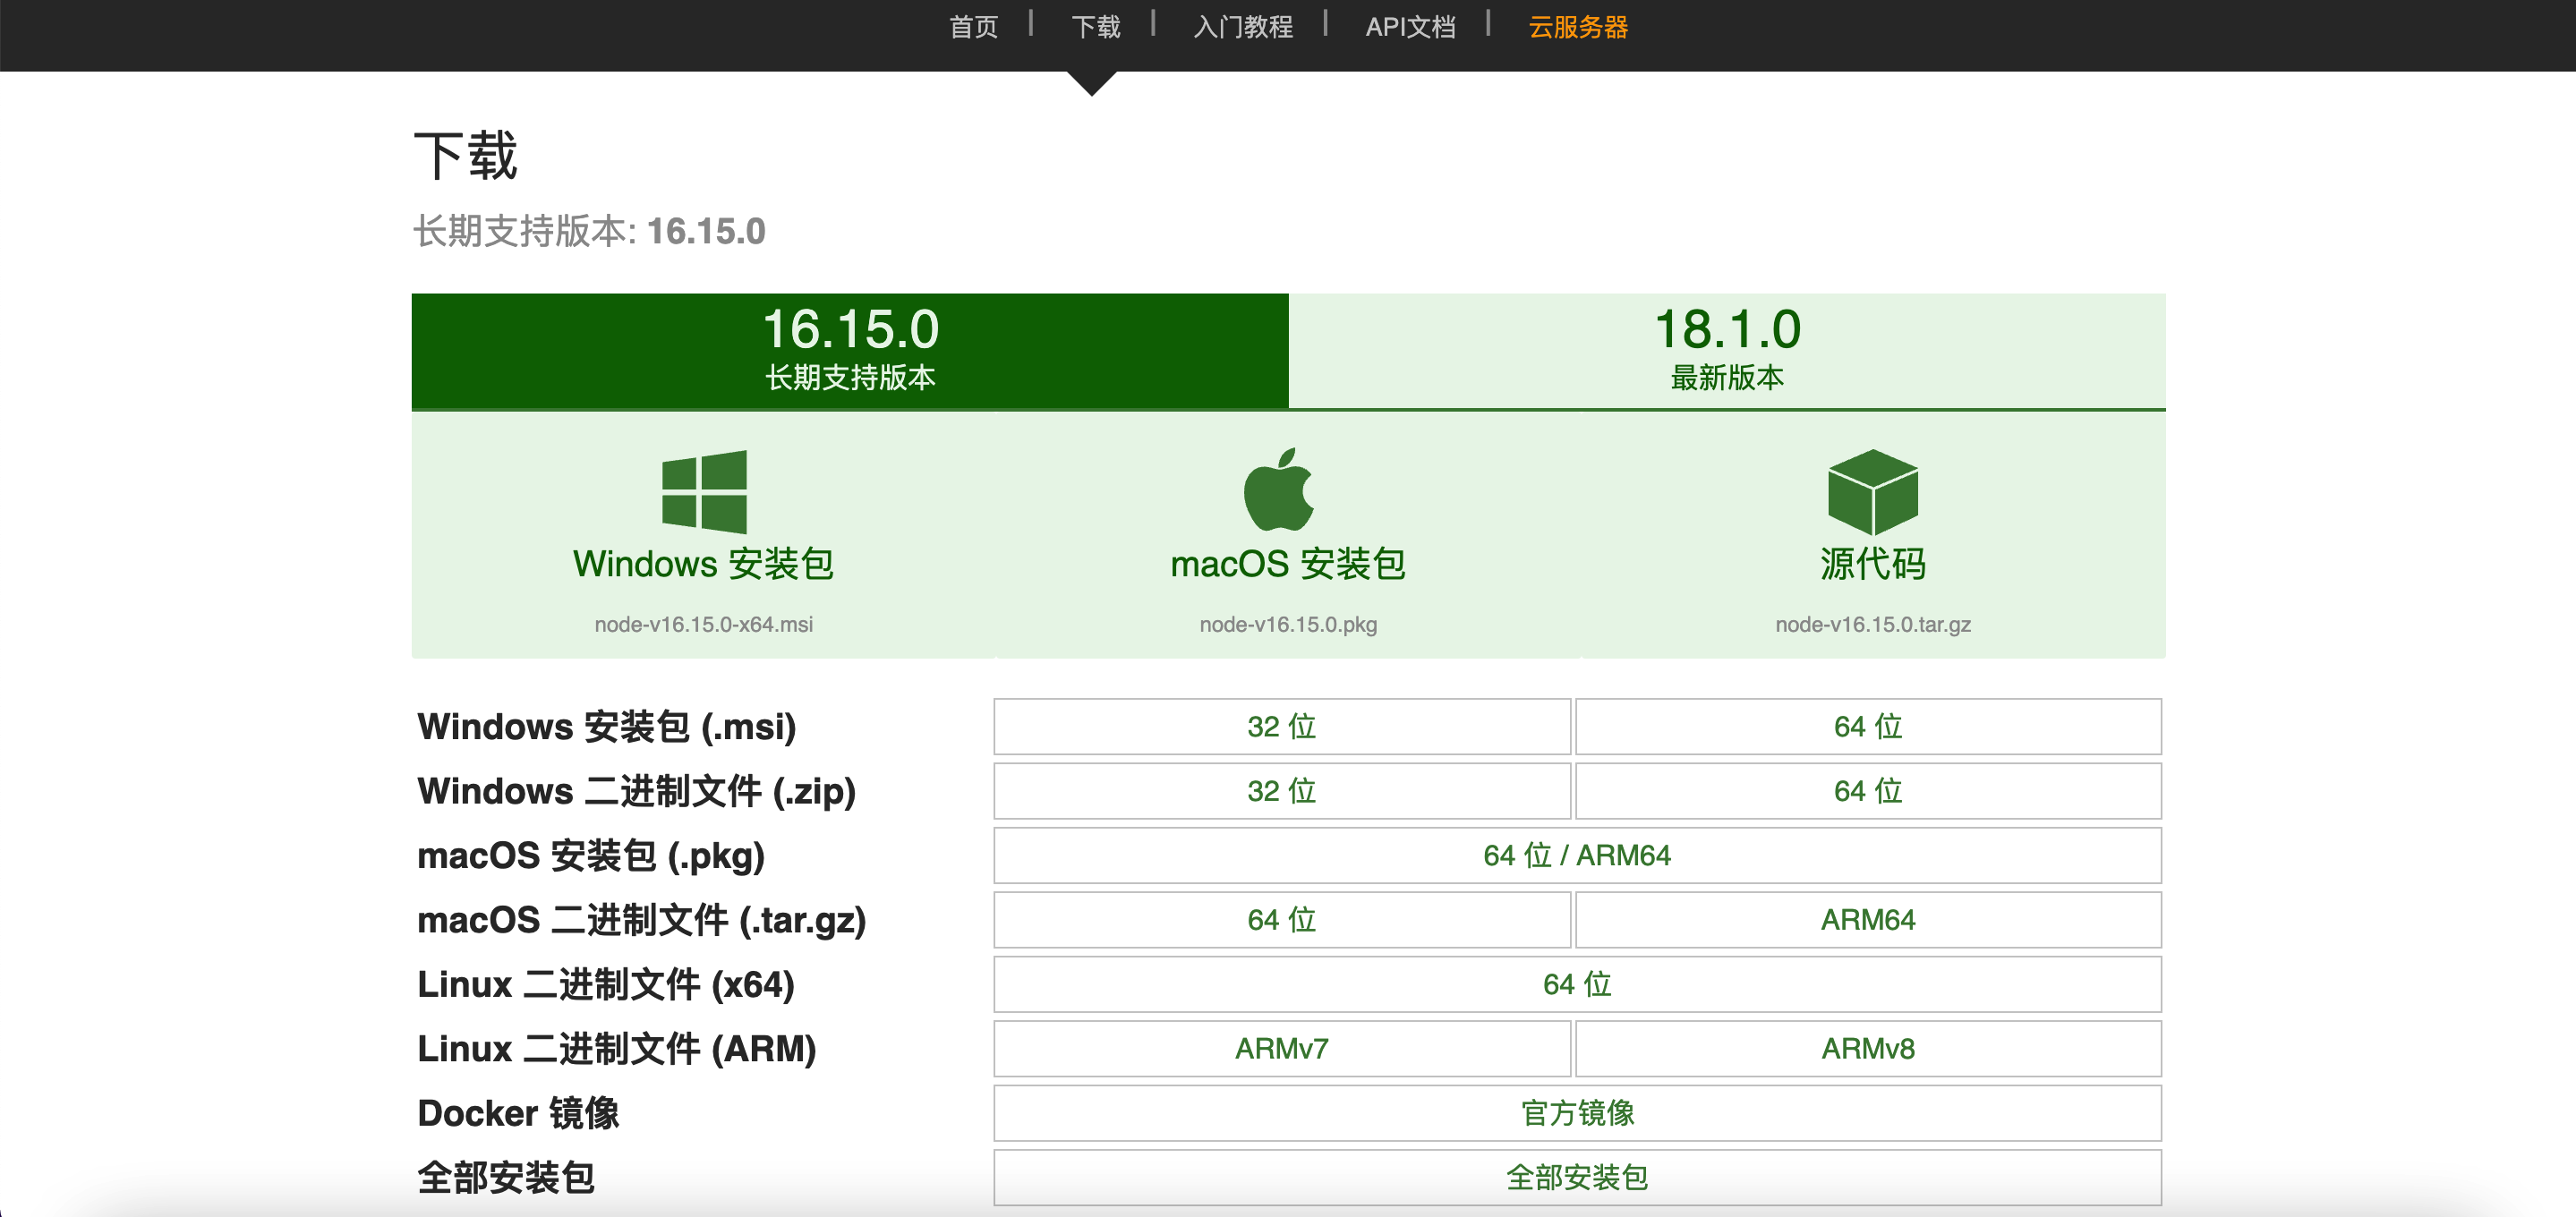Open API文档 navigation item
Screen dimensions: 2576x1217
[x=1410, y=27]
